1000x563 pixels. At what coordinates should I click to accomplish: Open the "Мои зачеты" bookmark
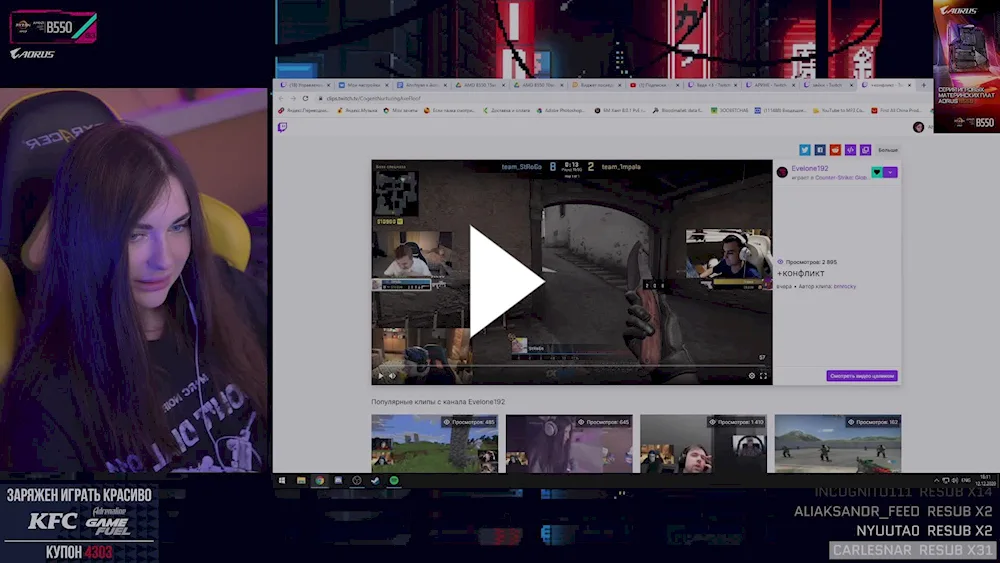pyautogui.click(x=401, y=110)
